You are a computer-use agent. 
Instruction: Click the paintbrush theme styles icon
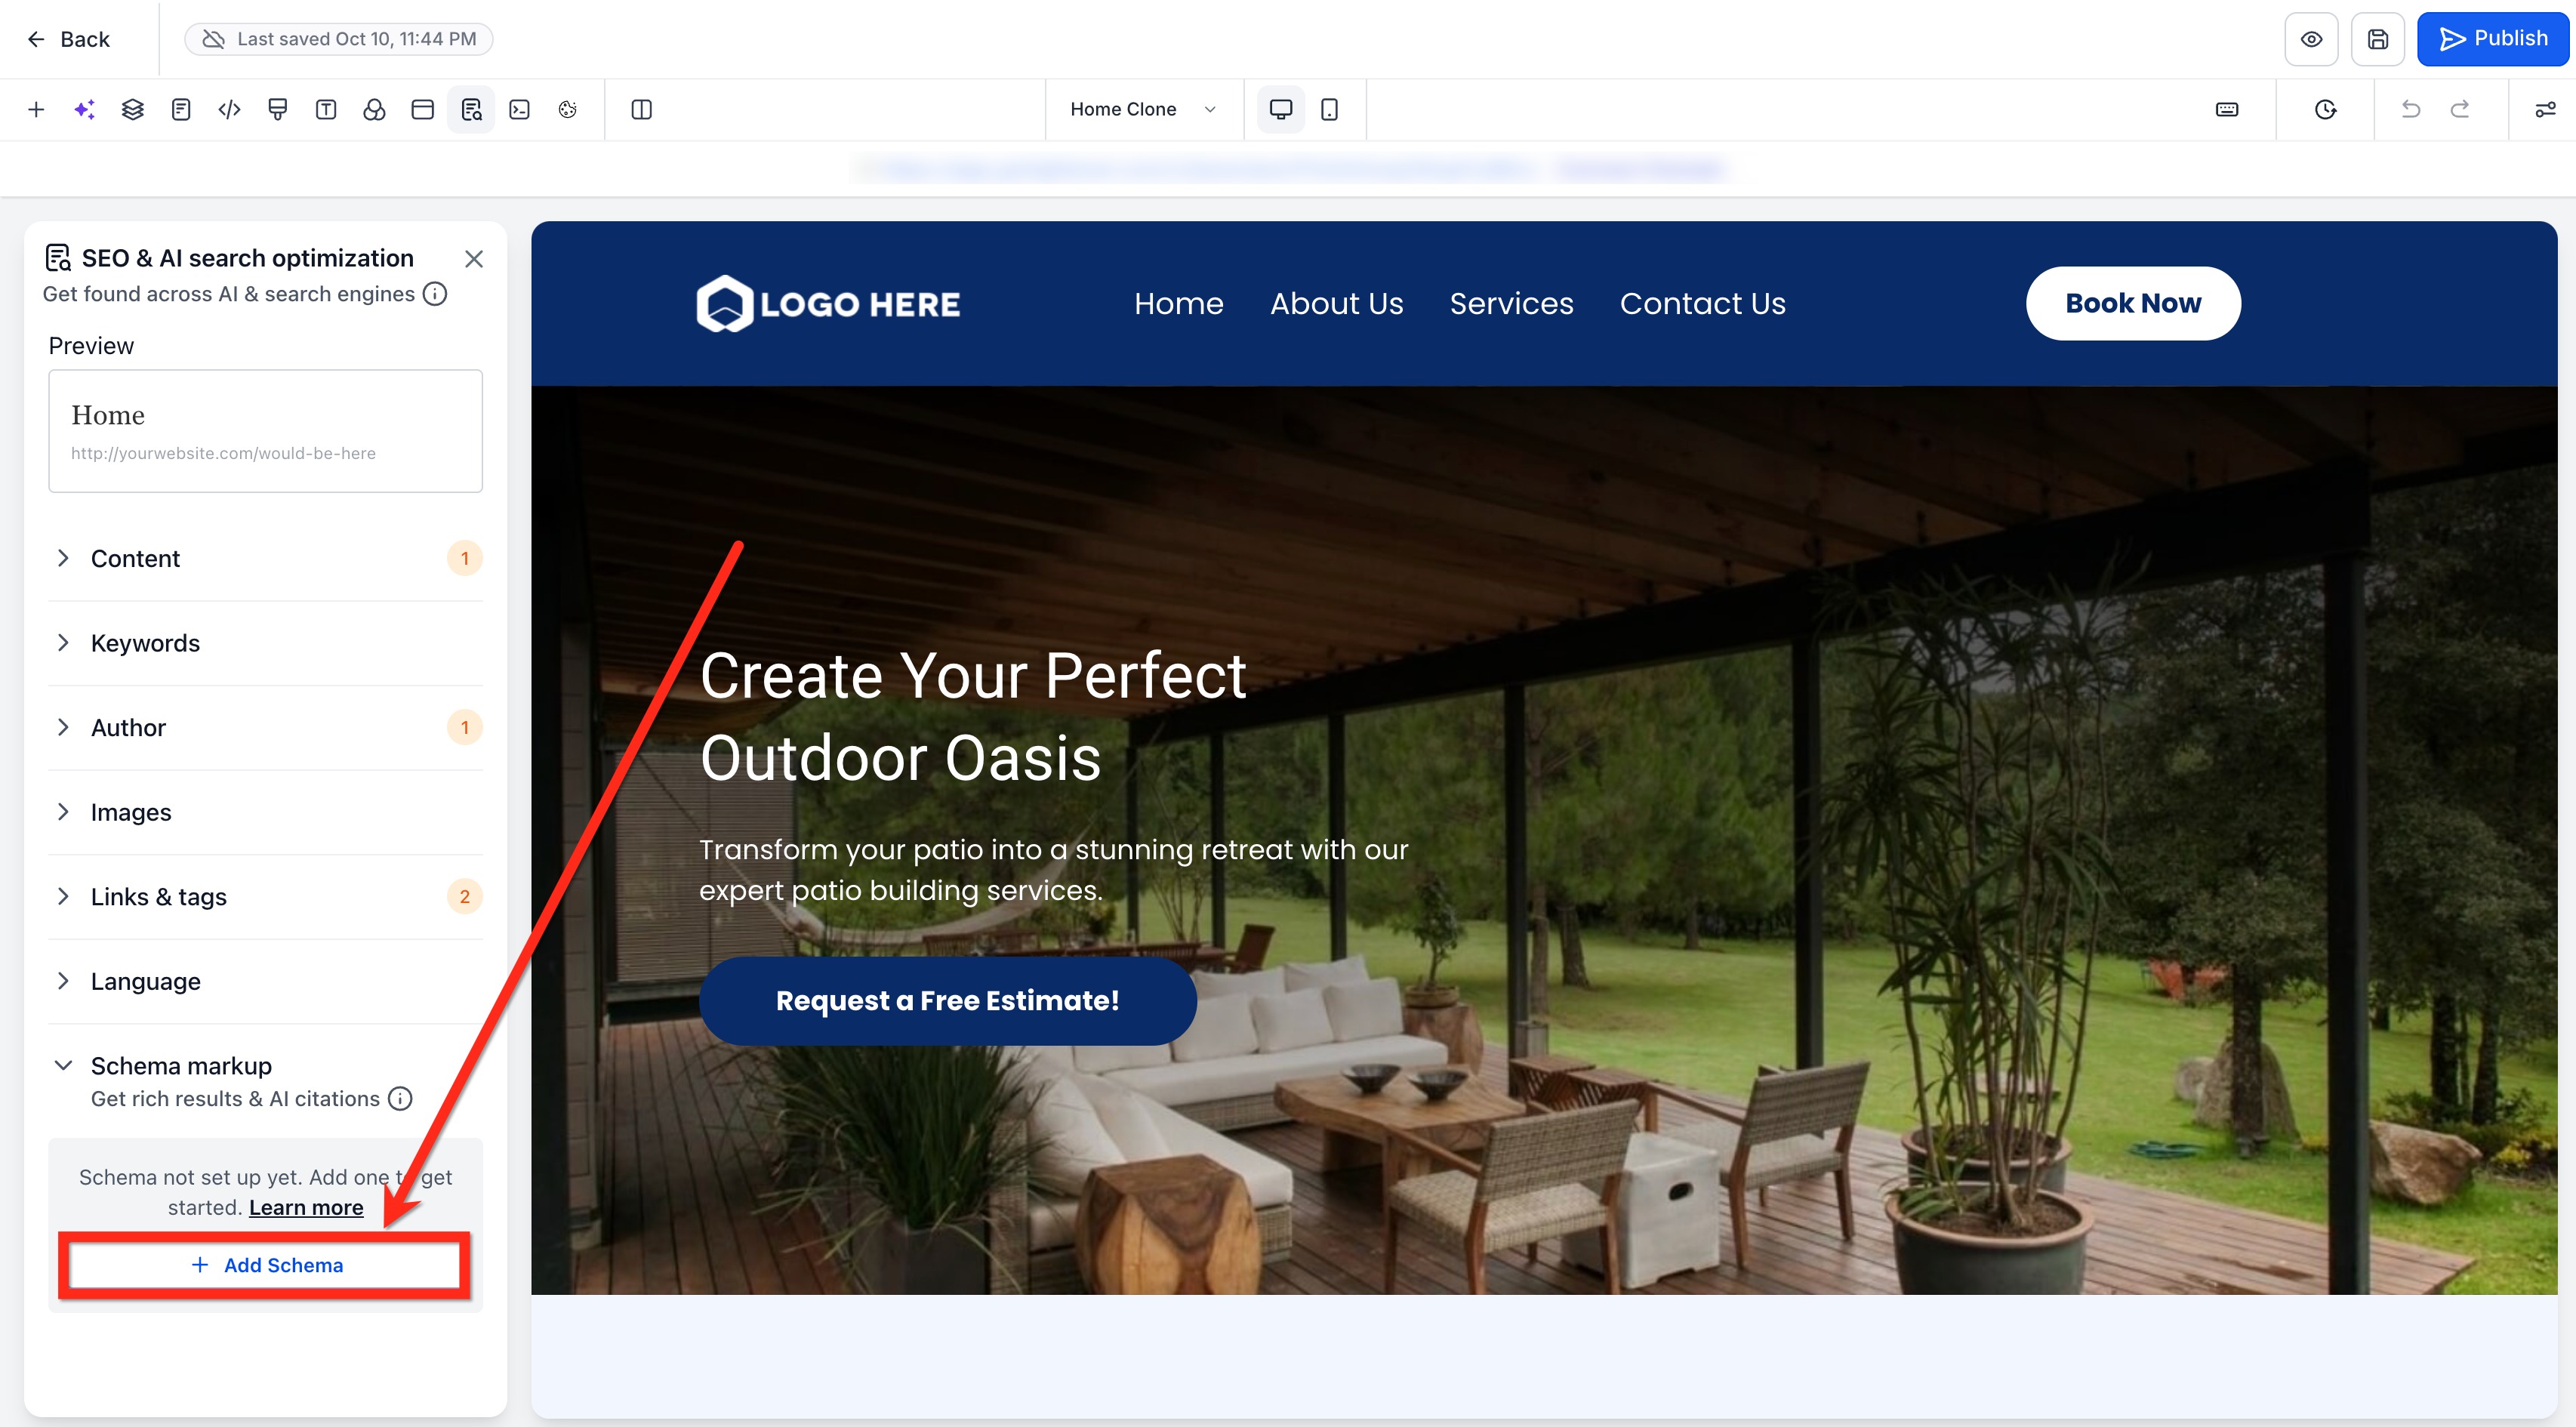[x=278, y=109]
